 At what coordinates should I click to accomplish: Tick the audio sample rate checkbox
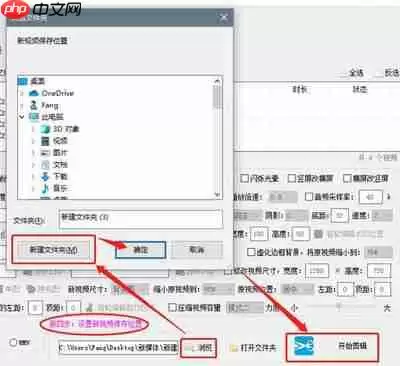point(309,197)
